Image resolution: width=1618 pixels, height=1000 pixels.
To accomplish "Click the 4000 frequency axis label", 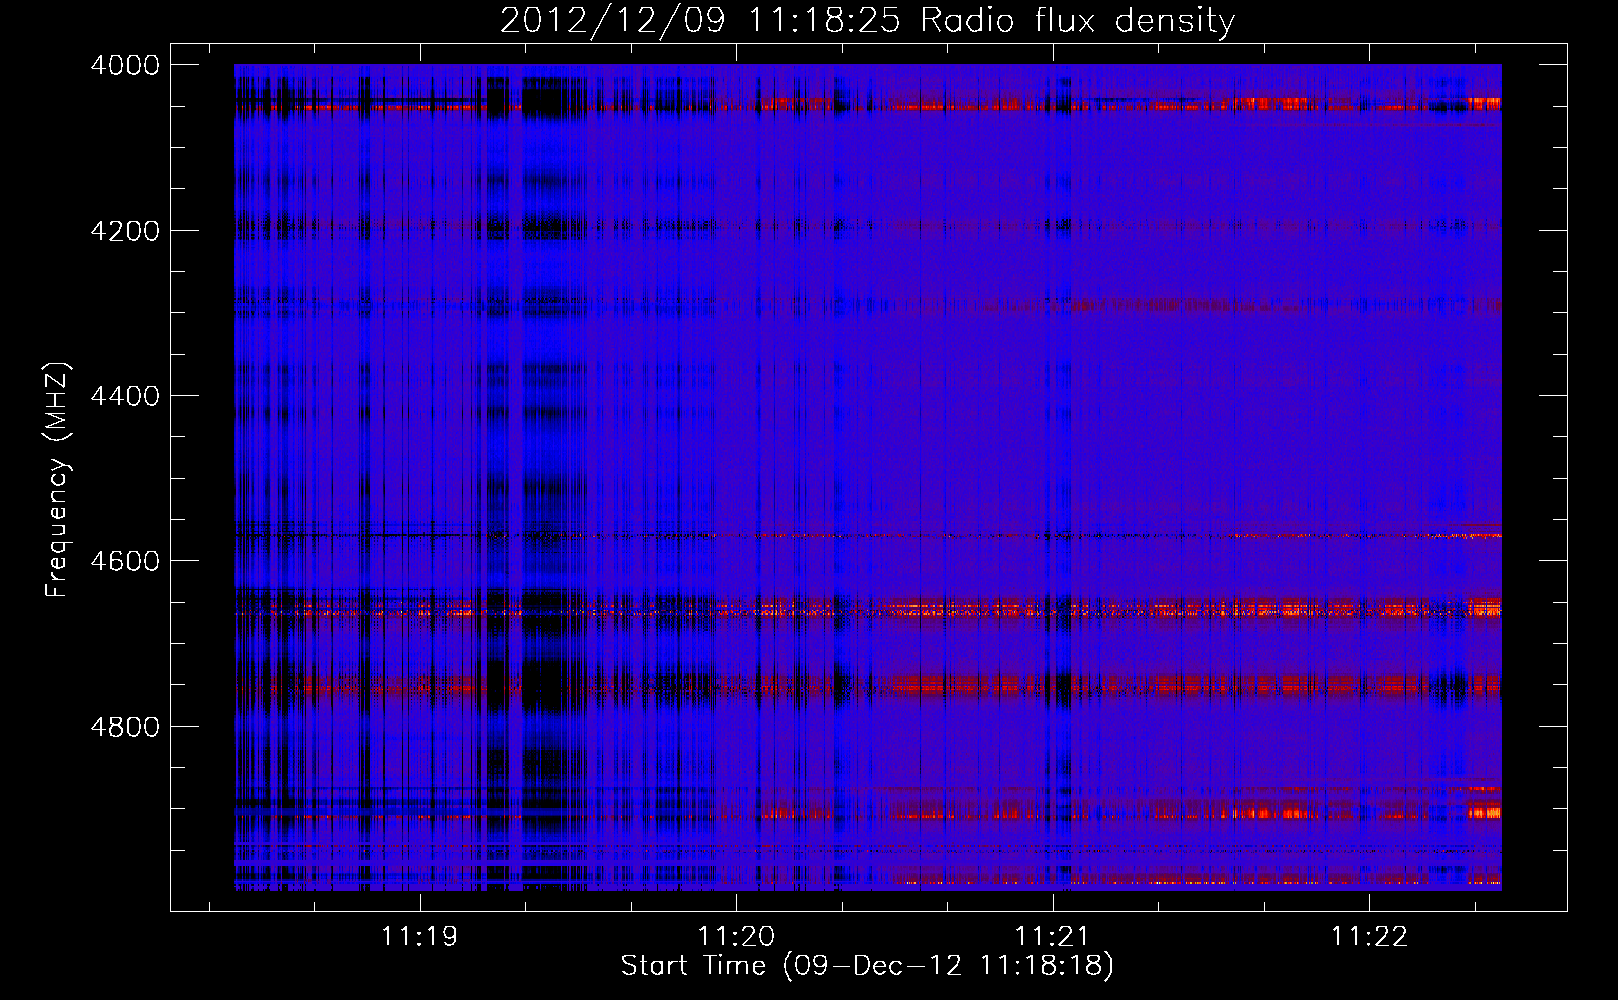I will 125,65.
